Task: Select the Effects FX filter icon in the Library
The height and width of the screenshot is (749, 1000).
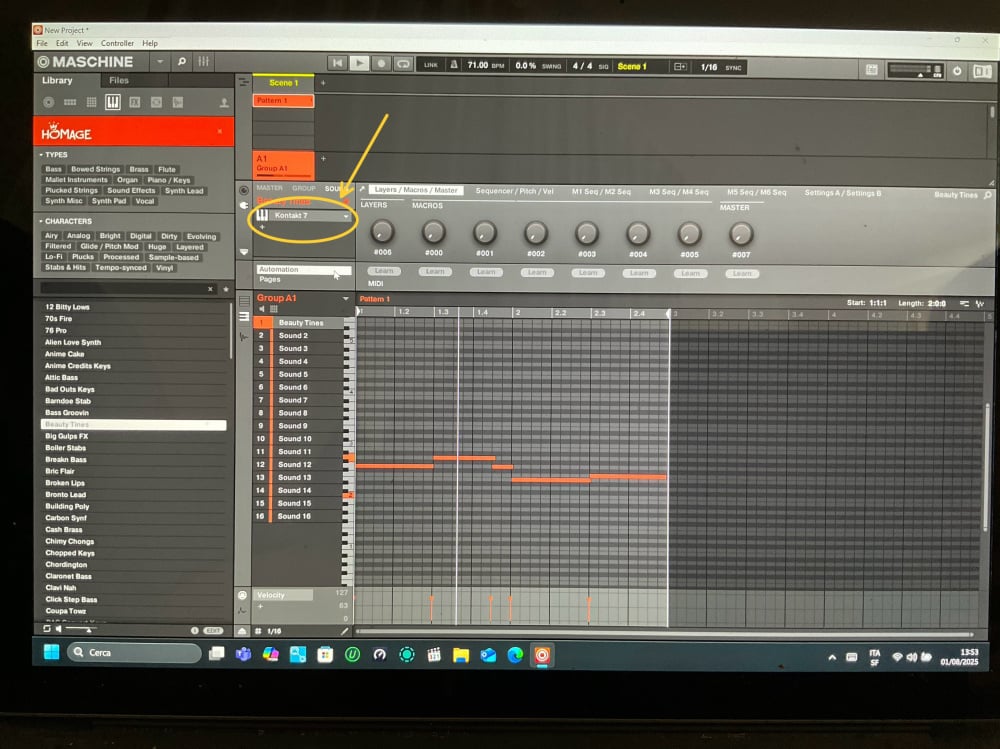Action: click(x=135, y=102)
